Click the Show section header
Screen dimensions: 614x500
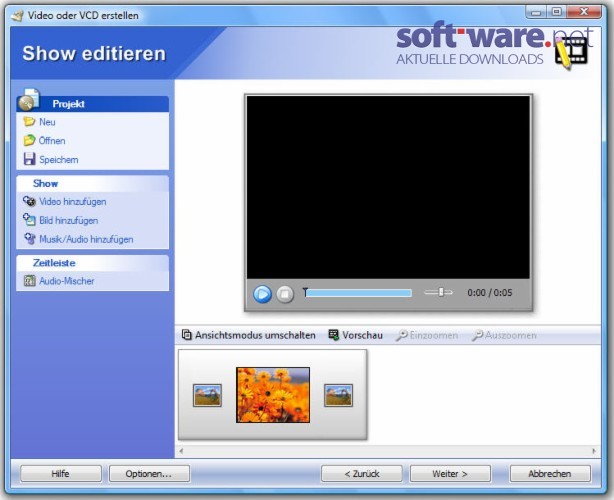[x=93, y=184]
